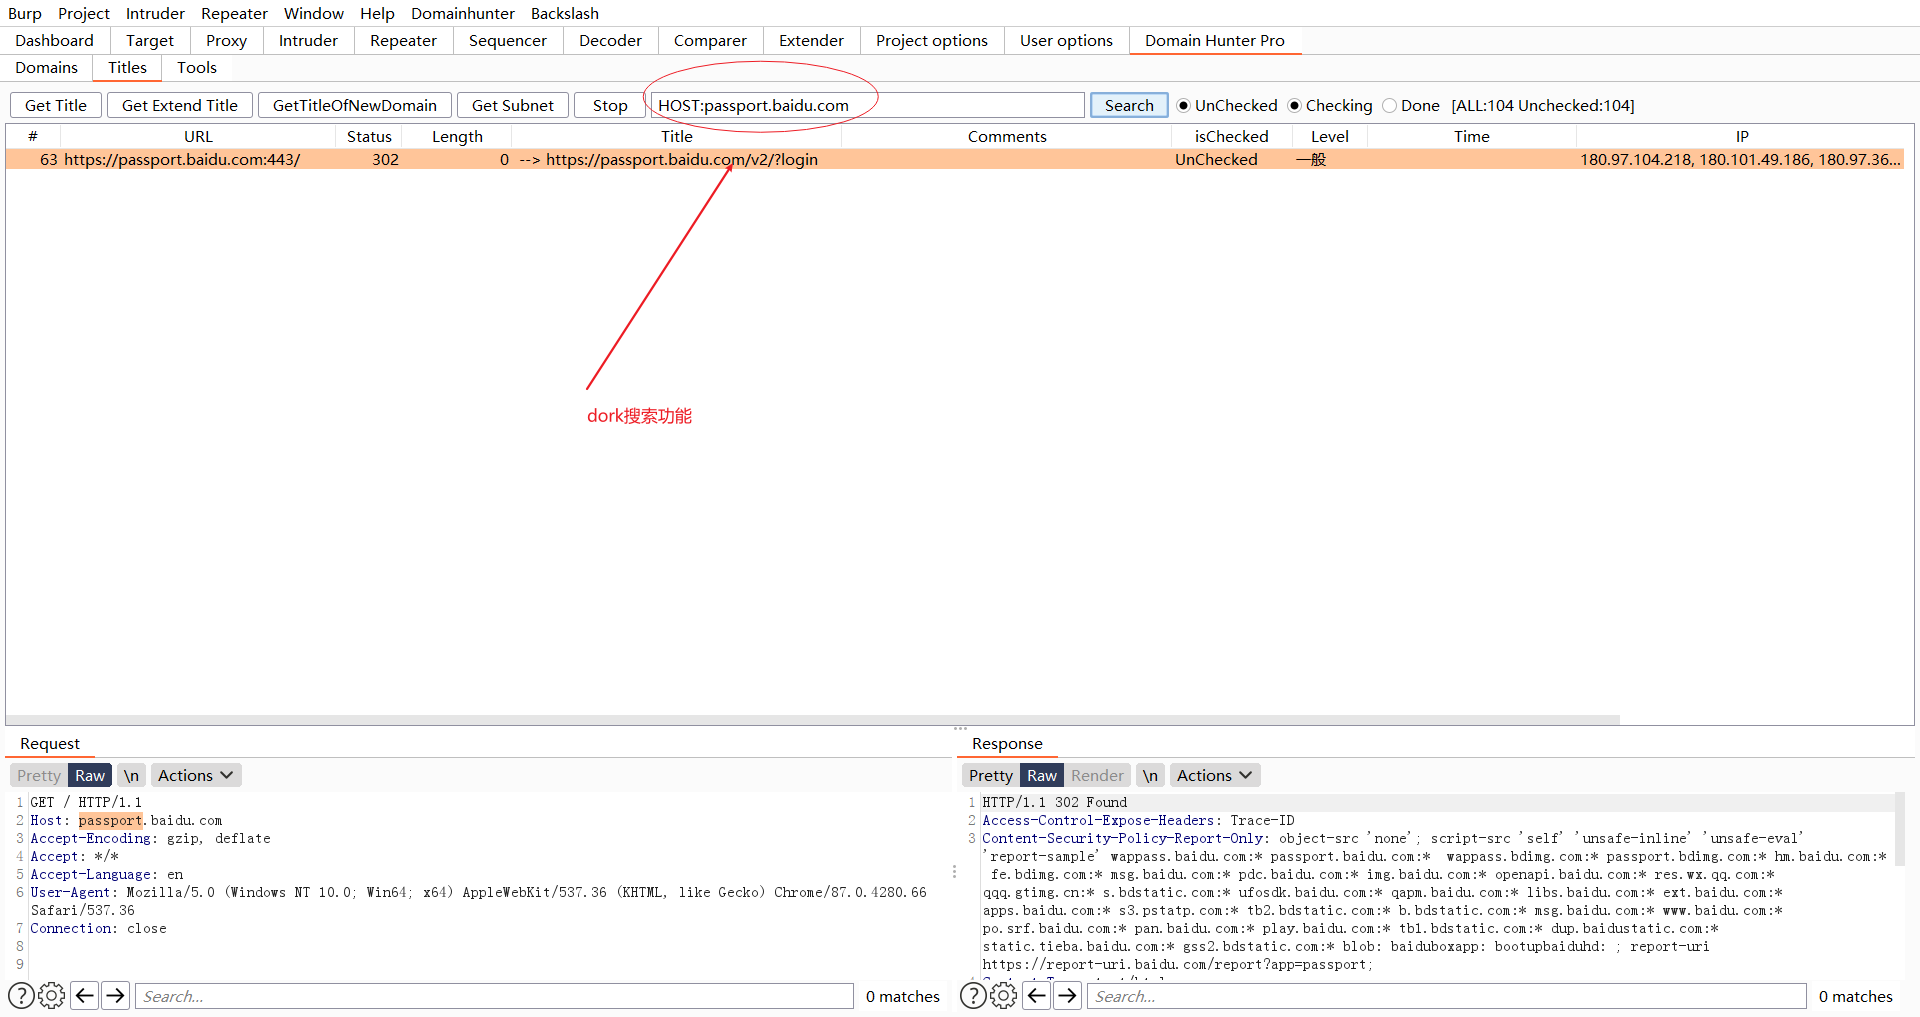Go to next match in Response panel
The height and width of the screenshot is (1017, 1920).
click(1068, 995)
